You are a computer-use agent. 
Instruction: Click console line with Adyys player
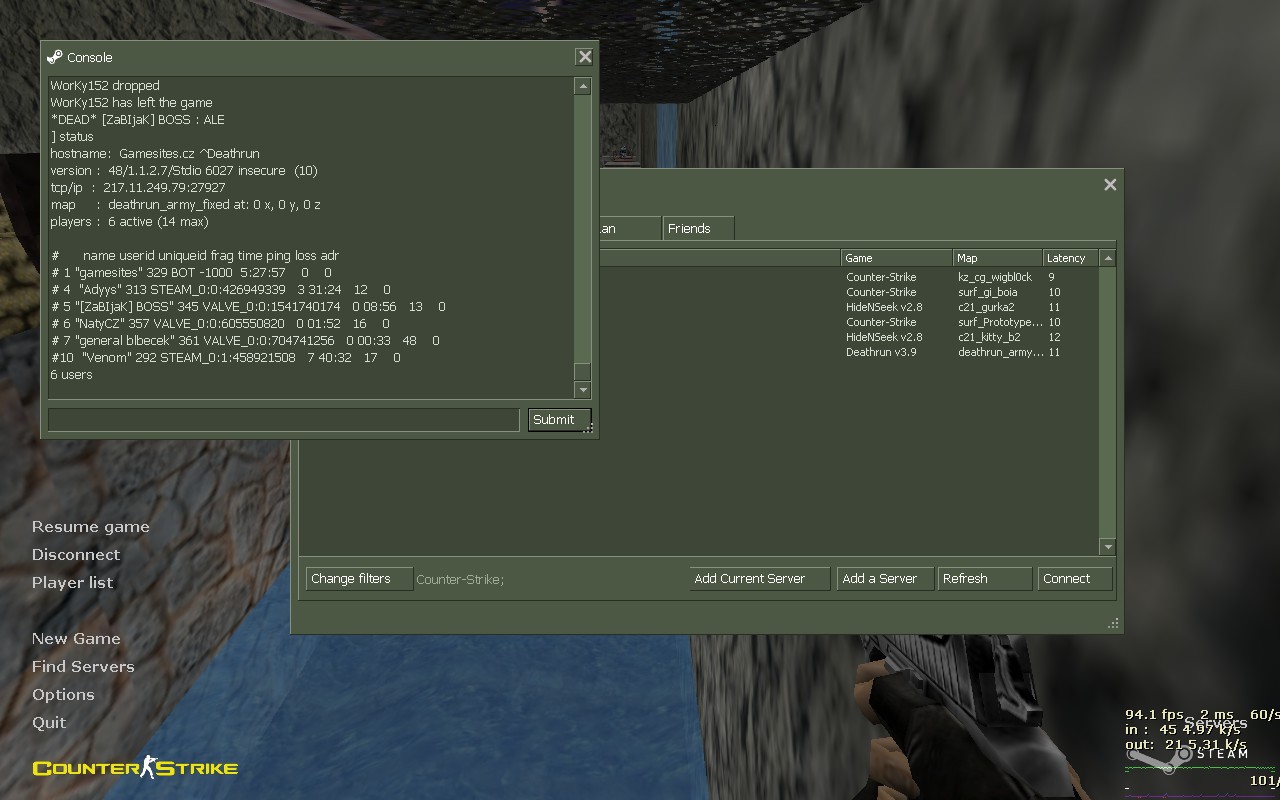click(220, 290)
